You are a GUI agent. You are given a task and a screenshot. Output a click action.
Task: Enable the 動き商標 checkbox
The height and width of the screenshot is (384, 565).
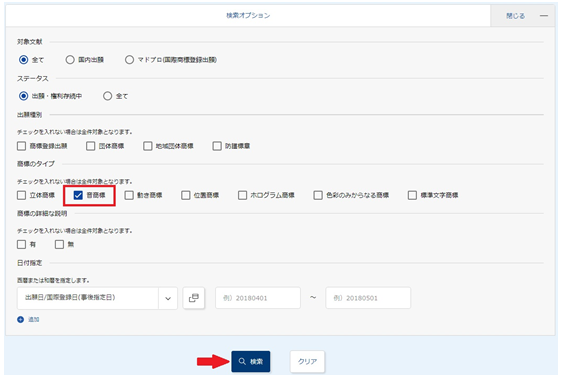click(129, 195)
